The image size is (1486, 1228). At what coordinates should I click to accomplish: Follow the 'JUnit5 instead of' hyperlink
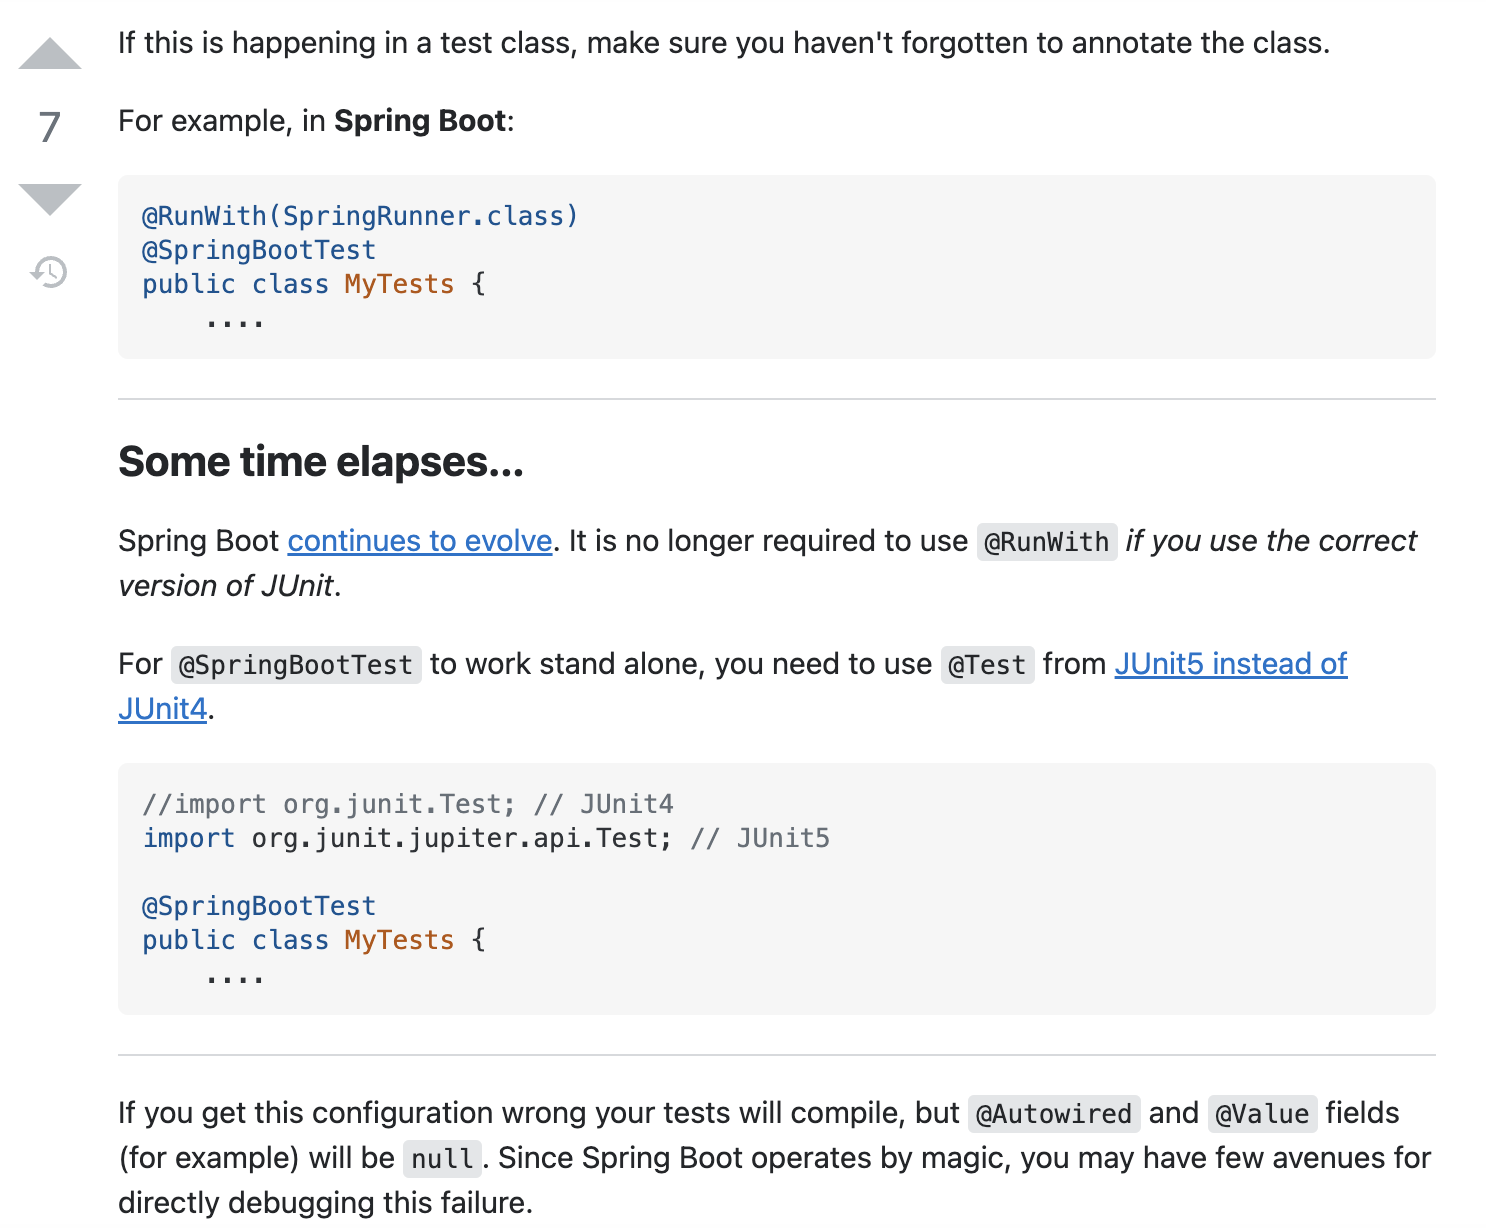1231,664
